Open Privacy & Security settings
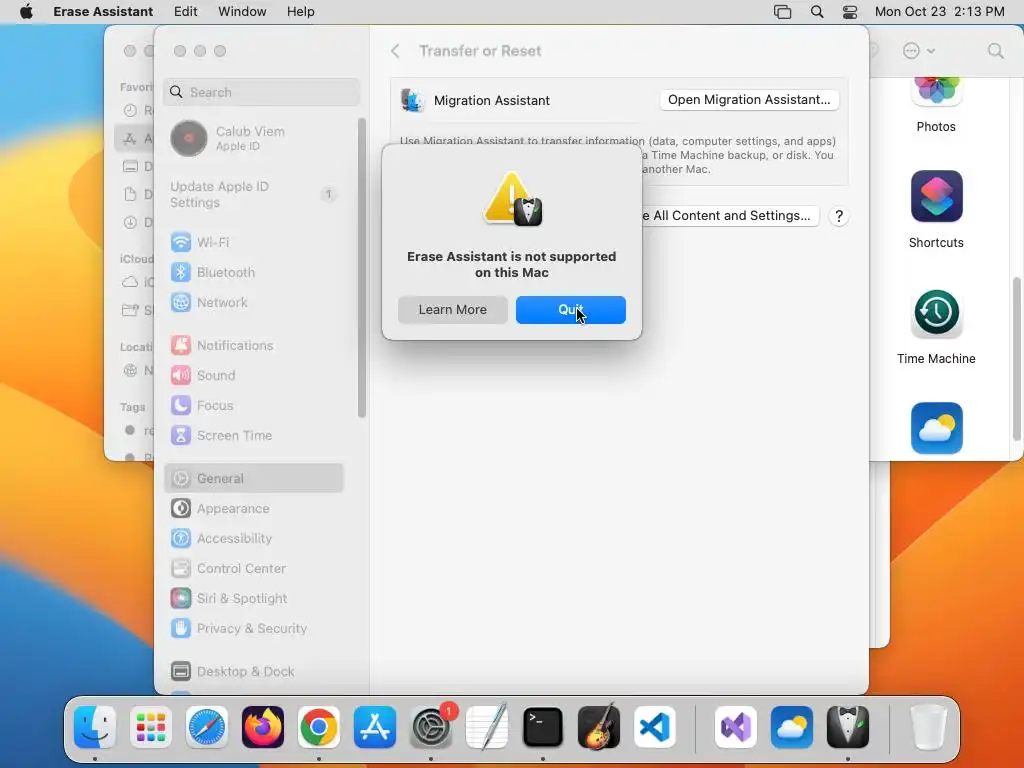Viewport: 1024px width, 768px height. (255, 628)
